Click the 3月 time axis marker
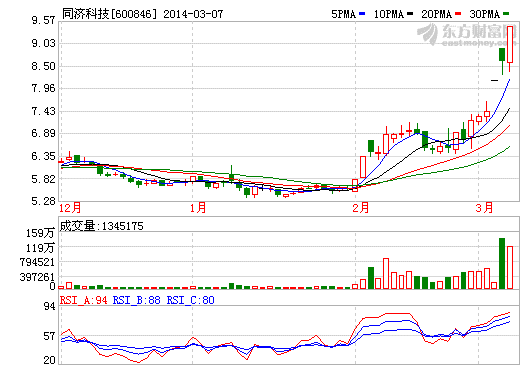Image resolution: width=520 pixels, height=365 pixels. [x=484, y=208]
